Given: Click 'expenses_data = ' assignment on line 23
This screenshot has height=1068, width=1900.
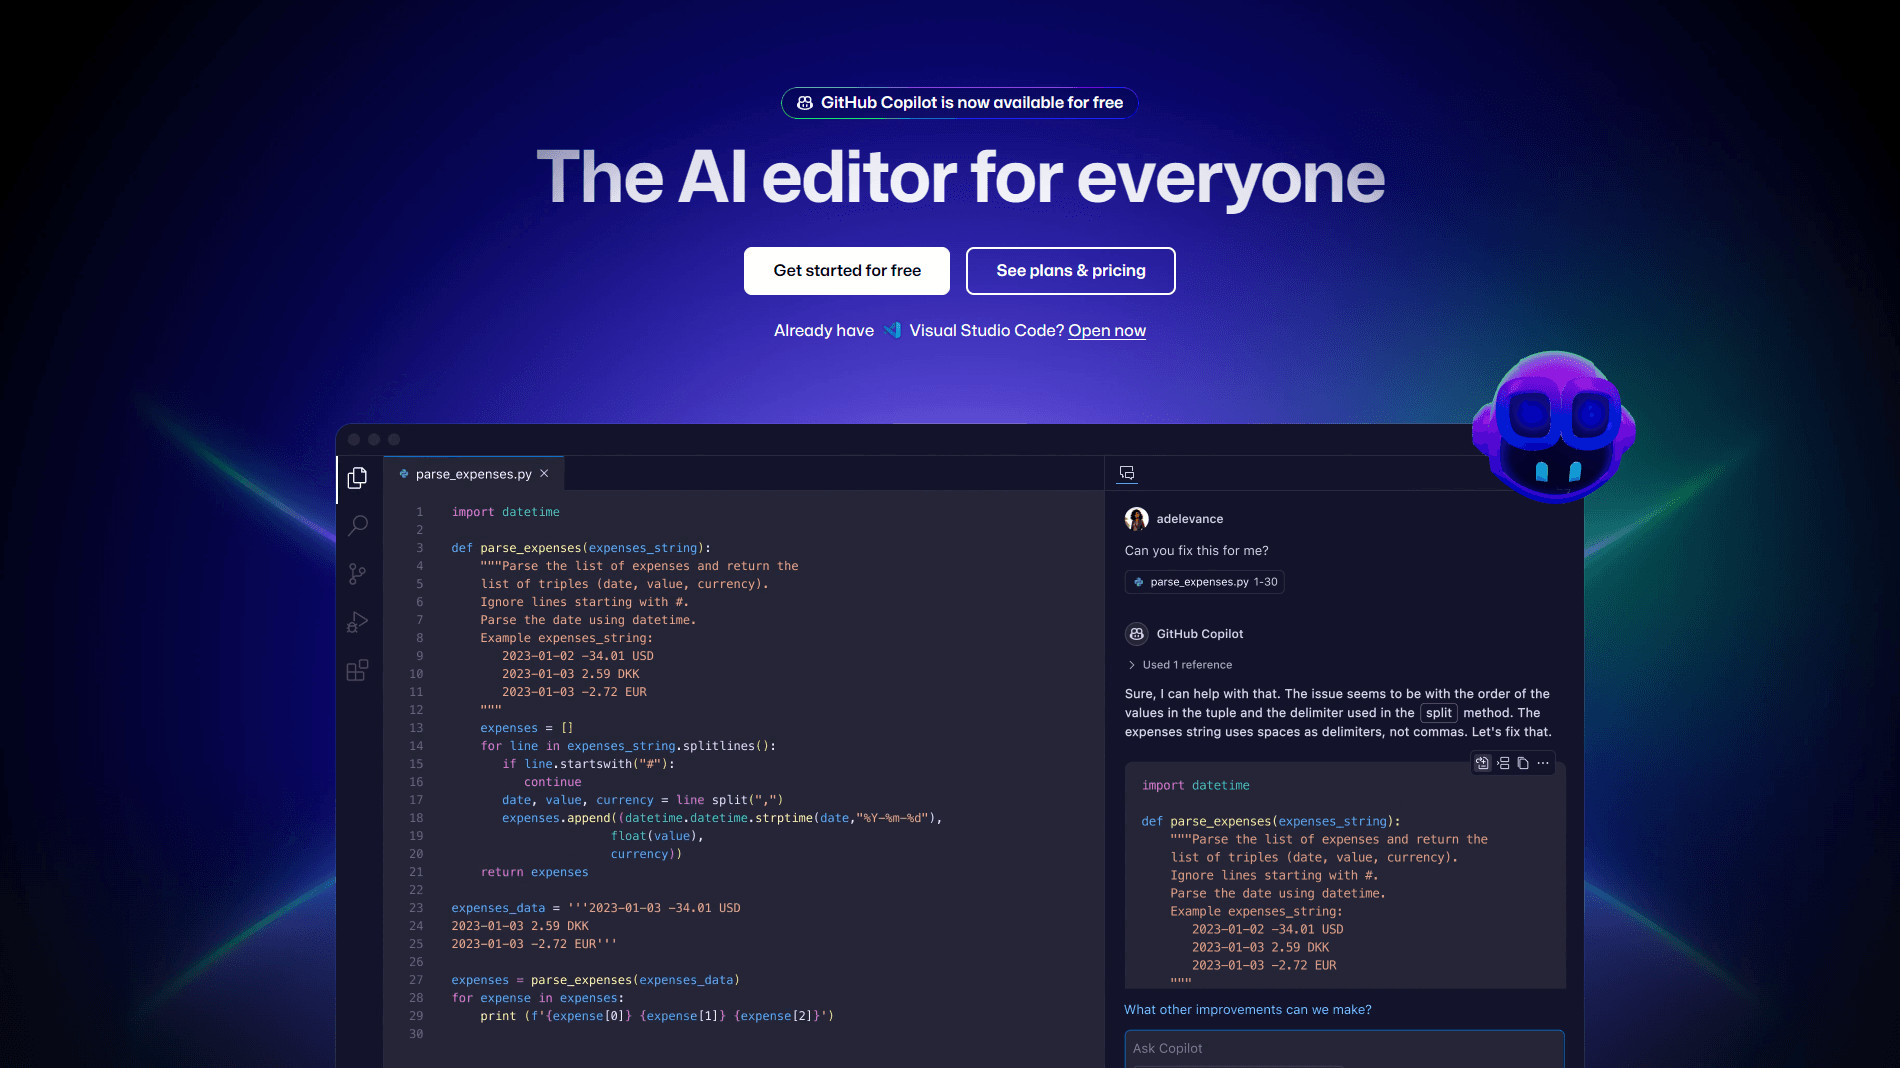Looking at the screenshot, I should coord(506,908).
